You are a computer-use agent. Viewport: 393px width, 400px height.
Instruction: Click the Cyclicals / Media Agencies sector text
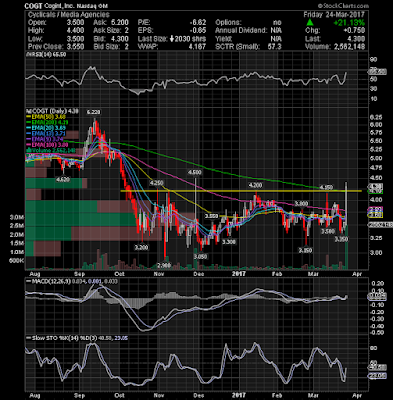tap(68, 15)
